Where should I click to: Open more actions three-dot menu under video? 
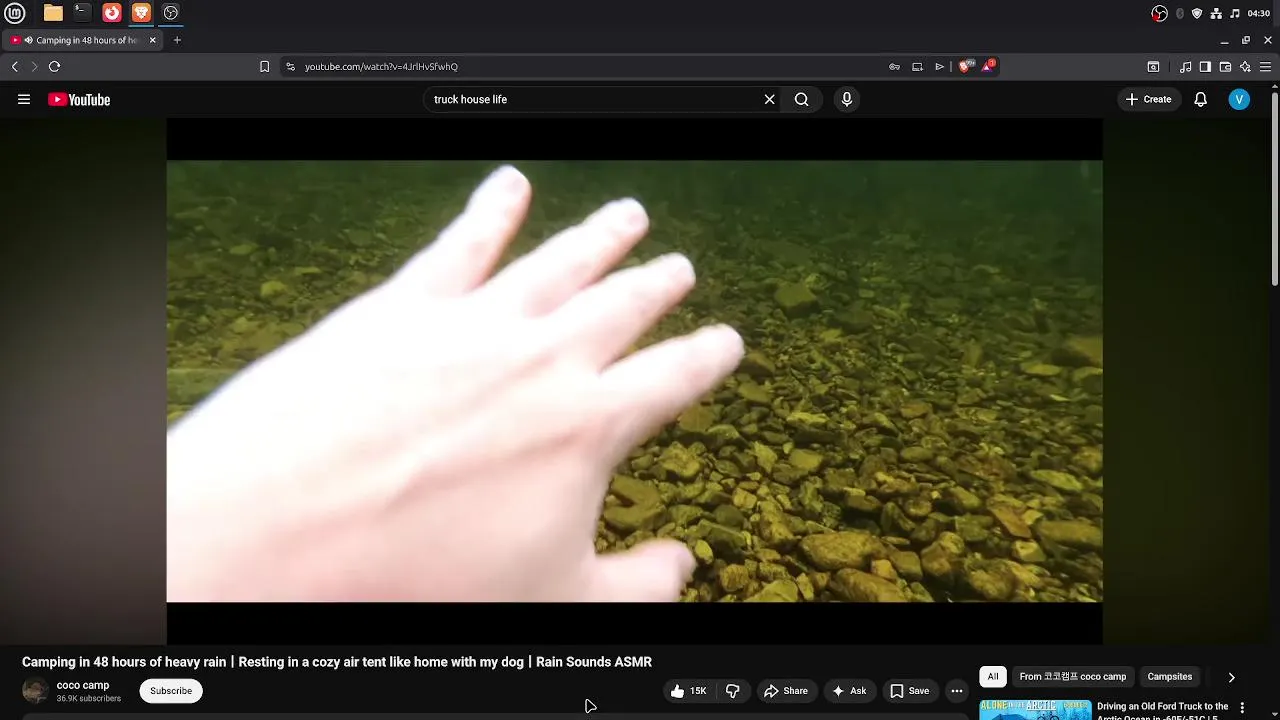coord(957,691)
